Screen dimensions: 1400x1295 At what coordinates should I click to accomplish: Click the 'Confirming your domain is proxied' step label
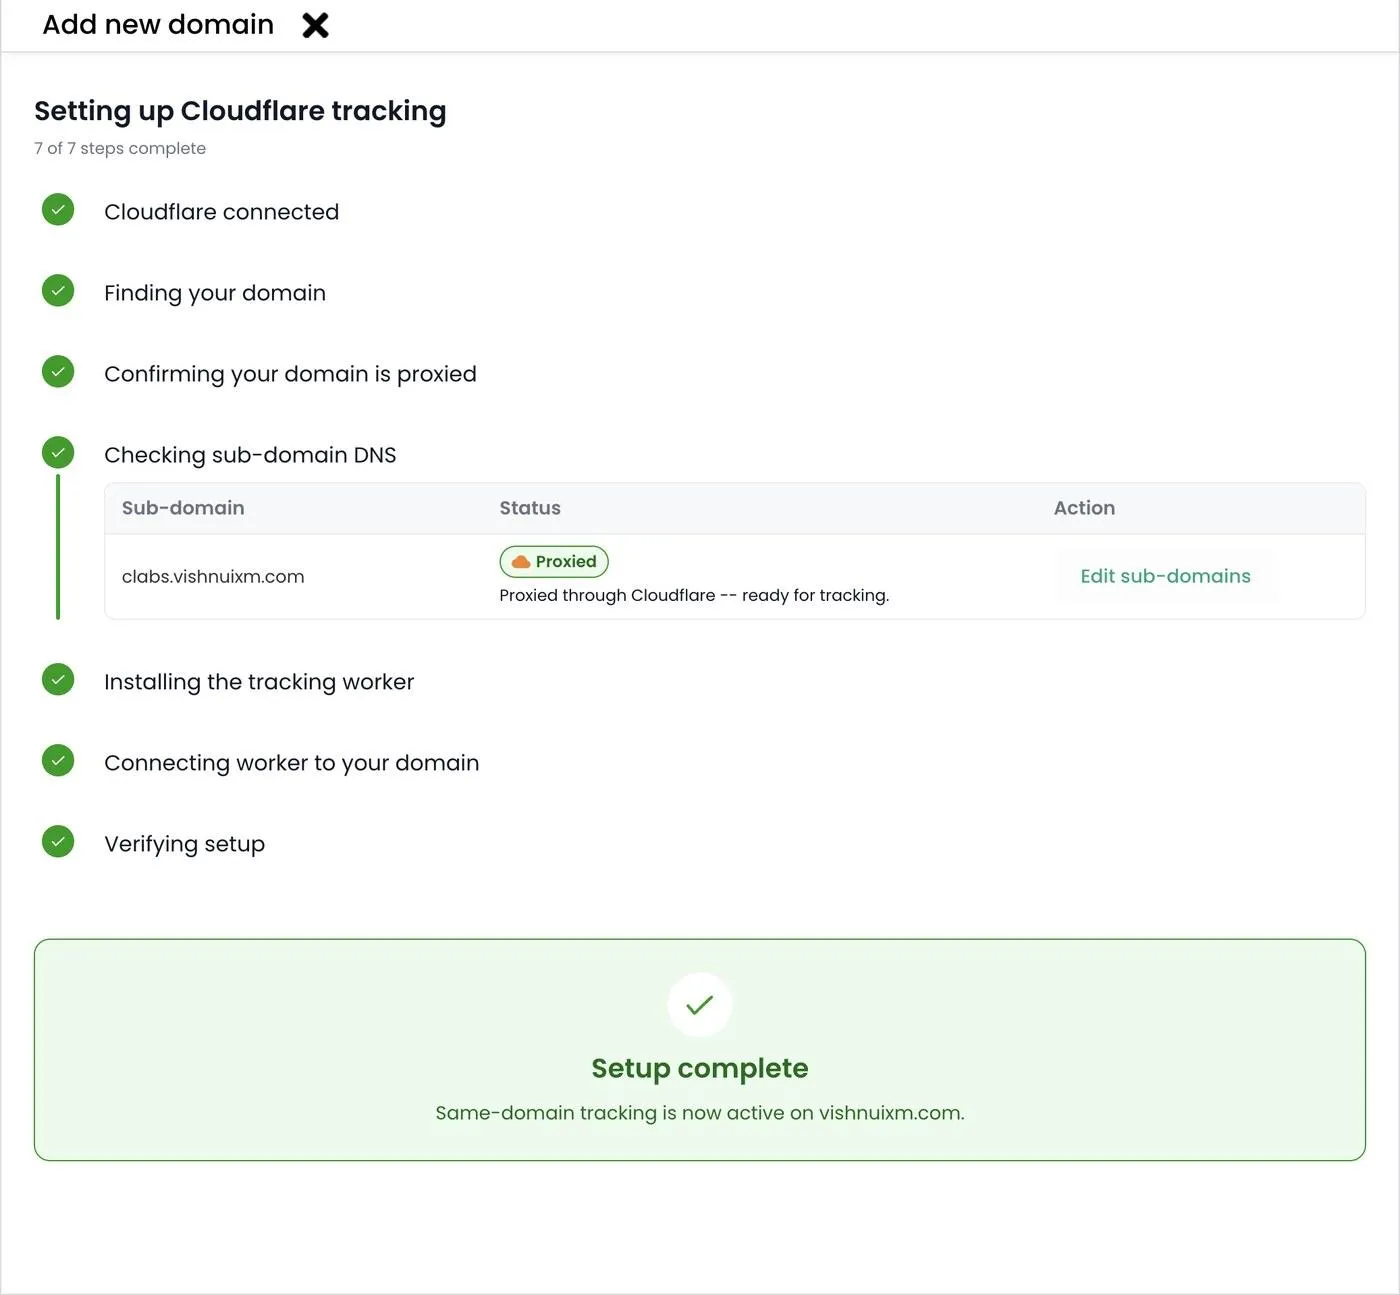(x=290, y=374)
